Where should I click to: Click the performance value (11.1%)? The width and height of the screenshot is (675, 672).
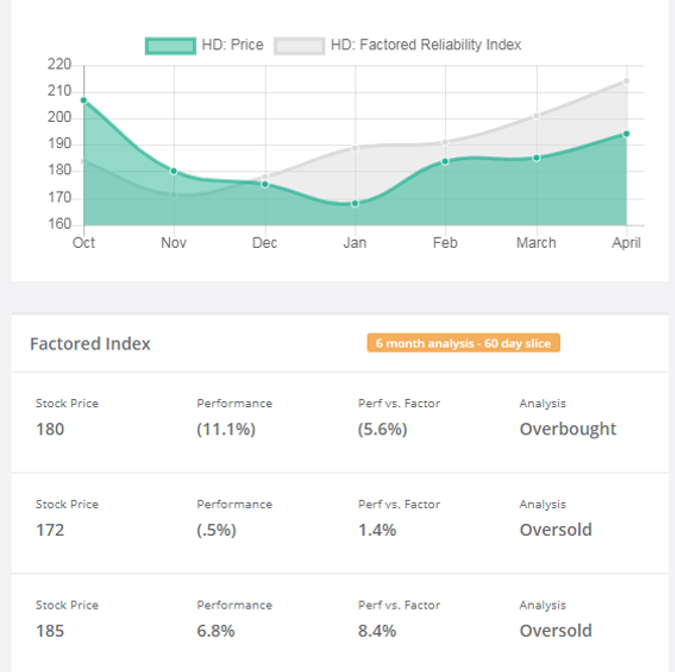pyautogui.click(x=226, y=429)
